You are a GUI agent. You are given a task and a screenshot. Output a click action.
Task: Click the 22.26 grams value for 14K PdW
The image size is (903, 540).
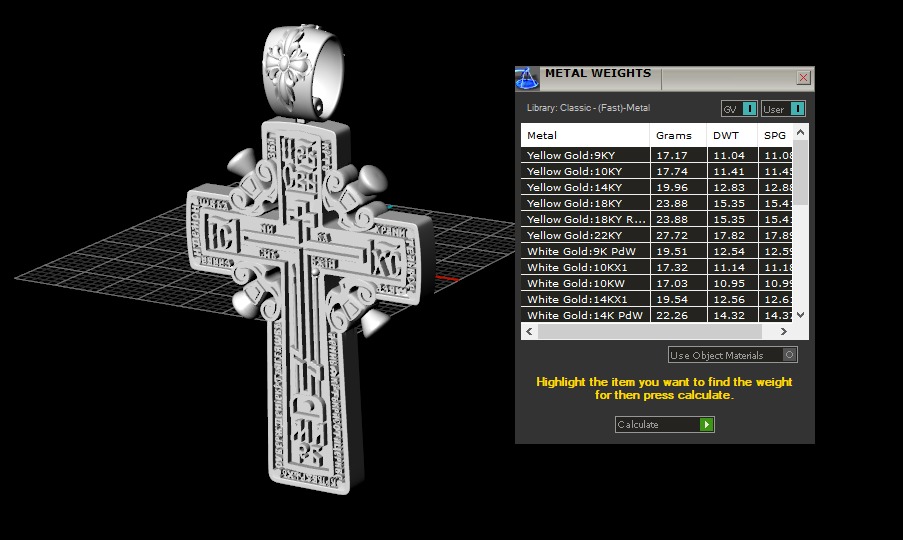click(x=671, y=315)
